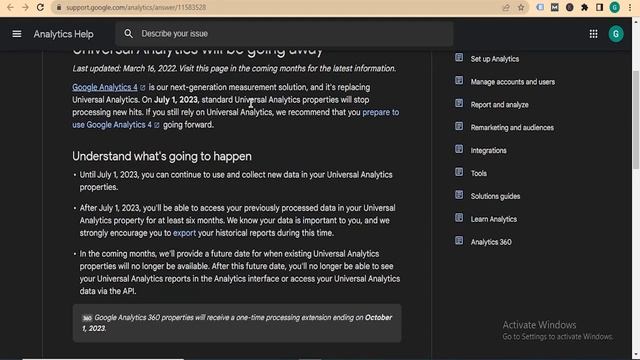Open Chrome profile avatar in toolbar
The height and width of the screenshot is (360, 640).
click(614, 7)
